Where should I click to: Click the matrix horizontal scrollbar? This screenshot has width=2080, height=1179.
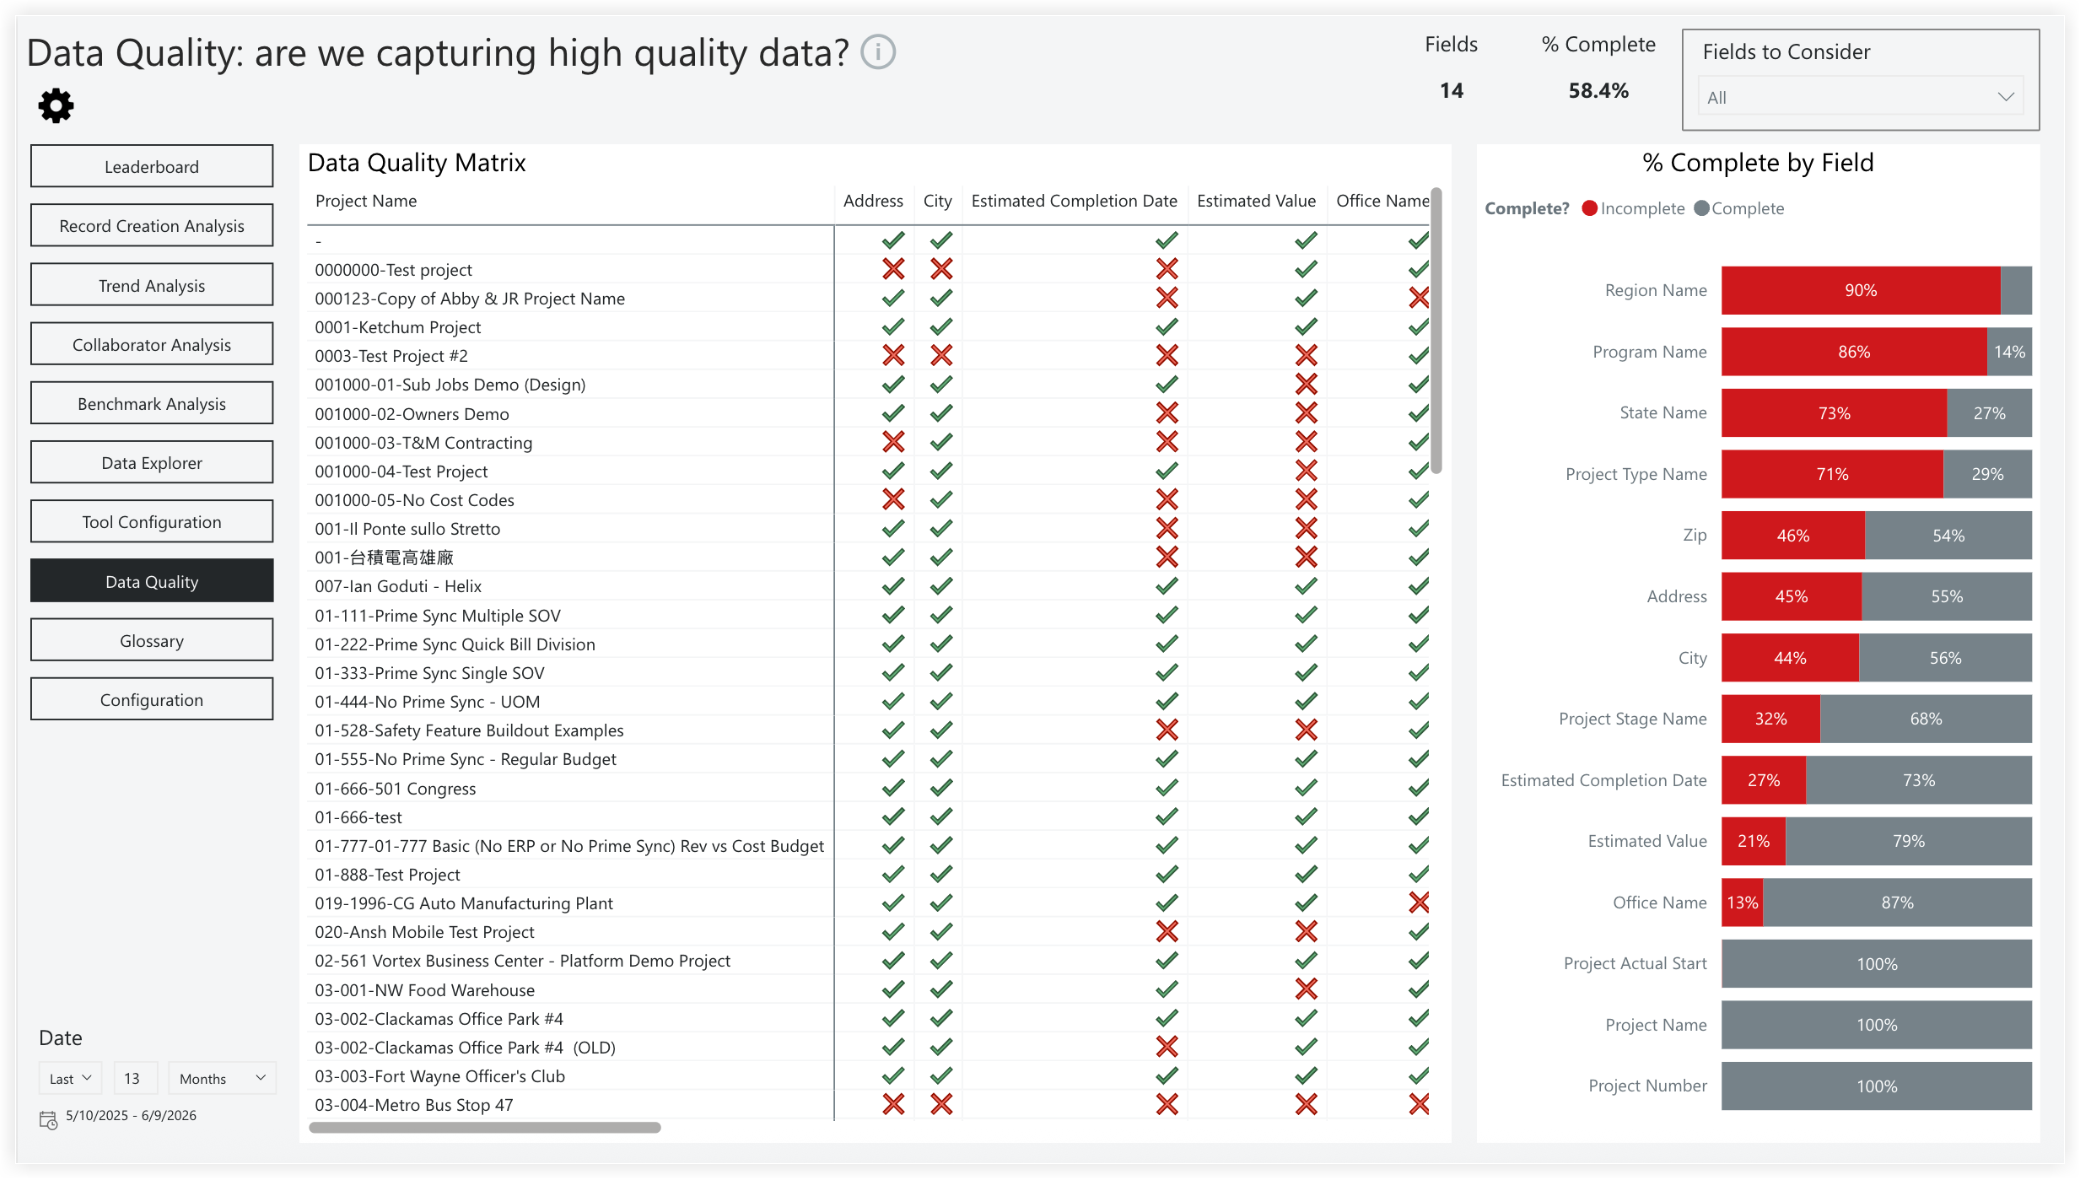[485, 1127]
